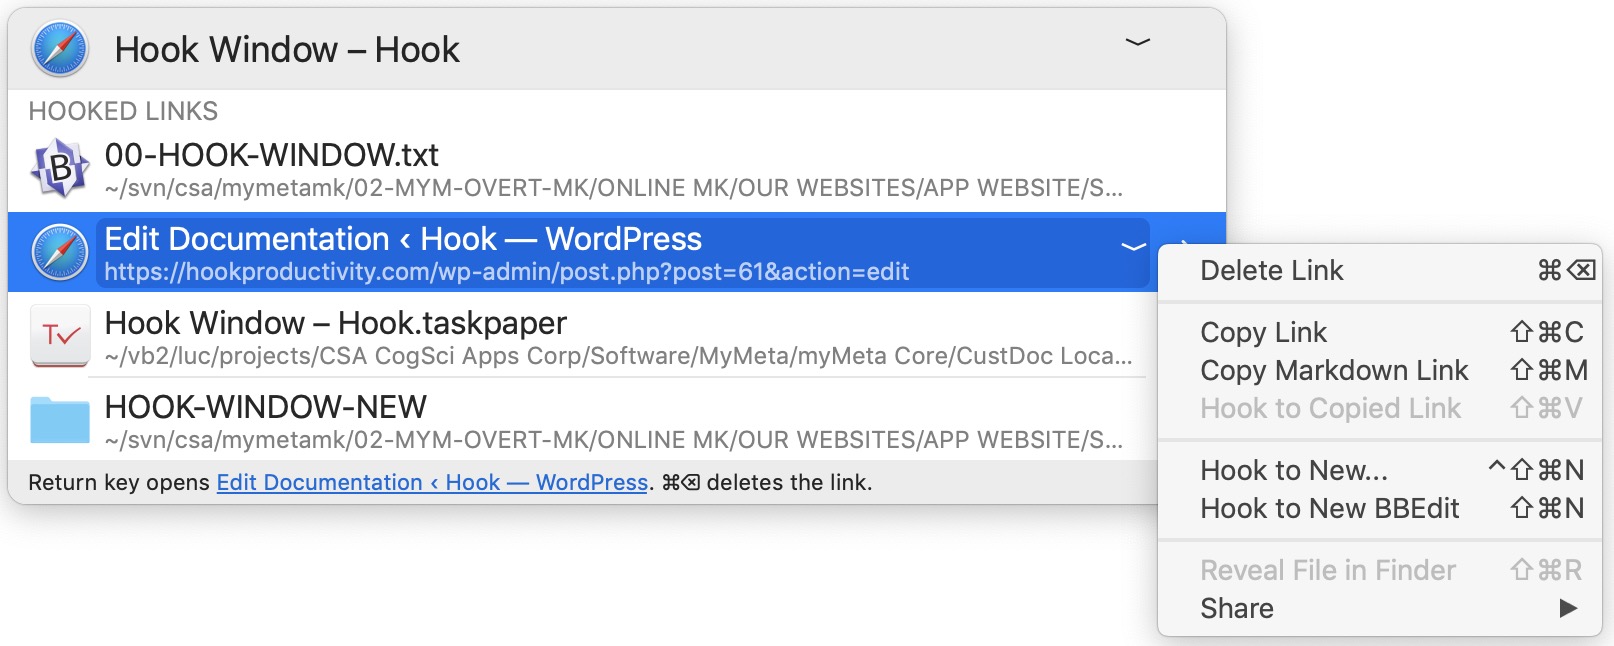This screenshot has width=1614, height=646.
Task: Click Hook to Copied Link entry
Action: click(1330, 408)
